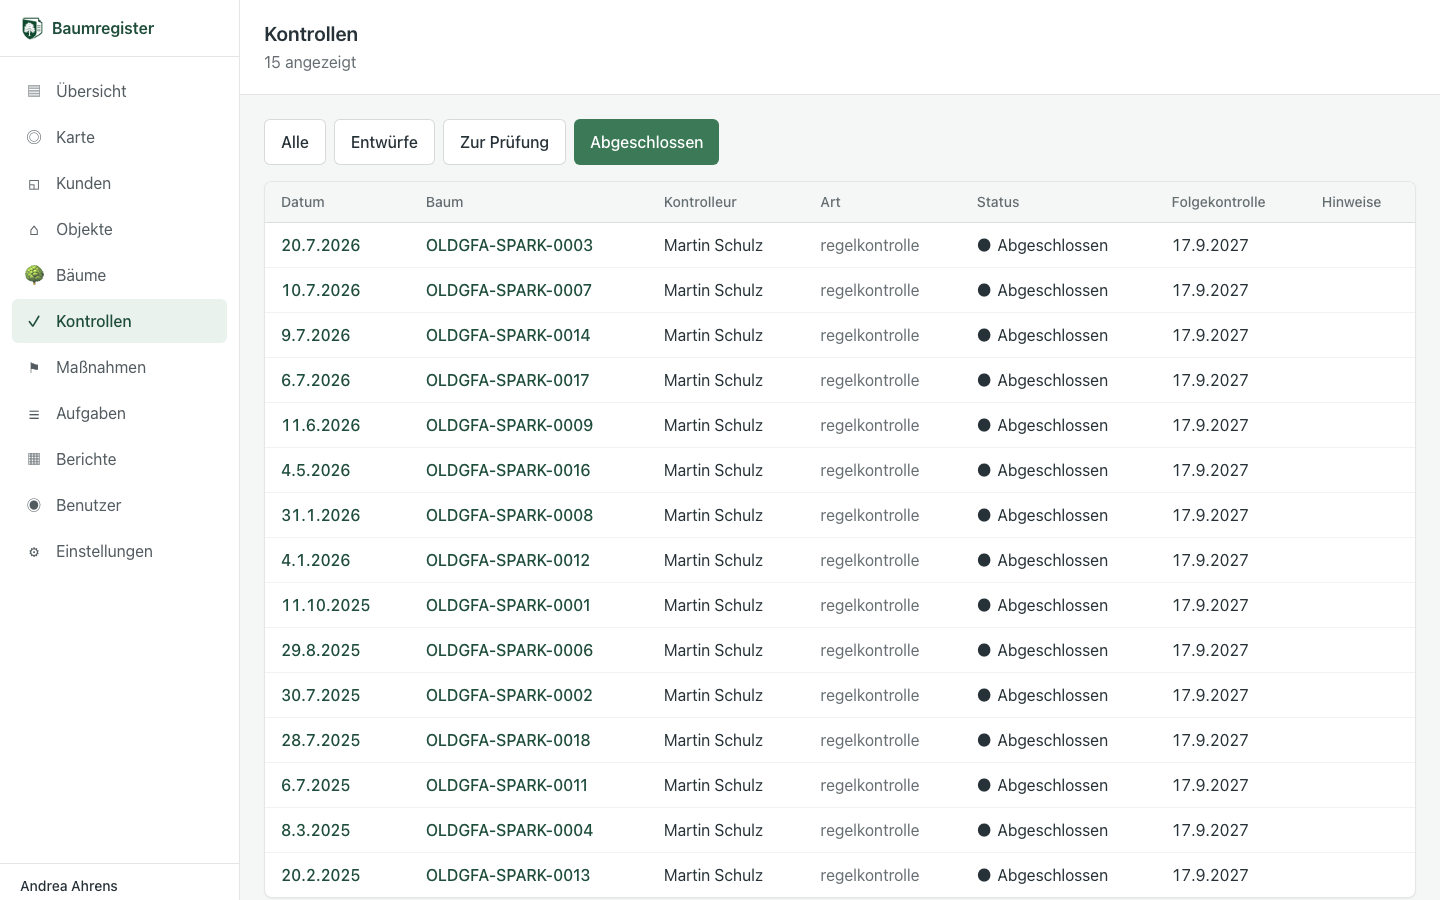Click the user name Andrea Ahrens

[69, 886]
